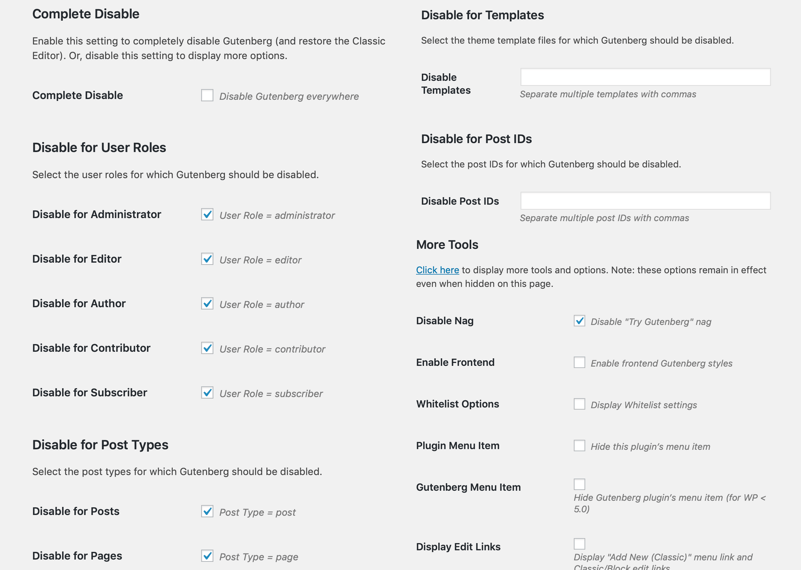Click 'Disable Gutenberg everywhere' label text
This screenshot has width=801, height=570.
click(x=289, y=97)
